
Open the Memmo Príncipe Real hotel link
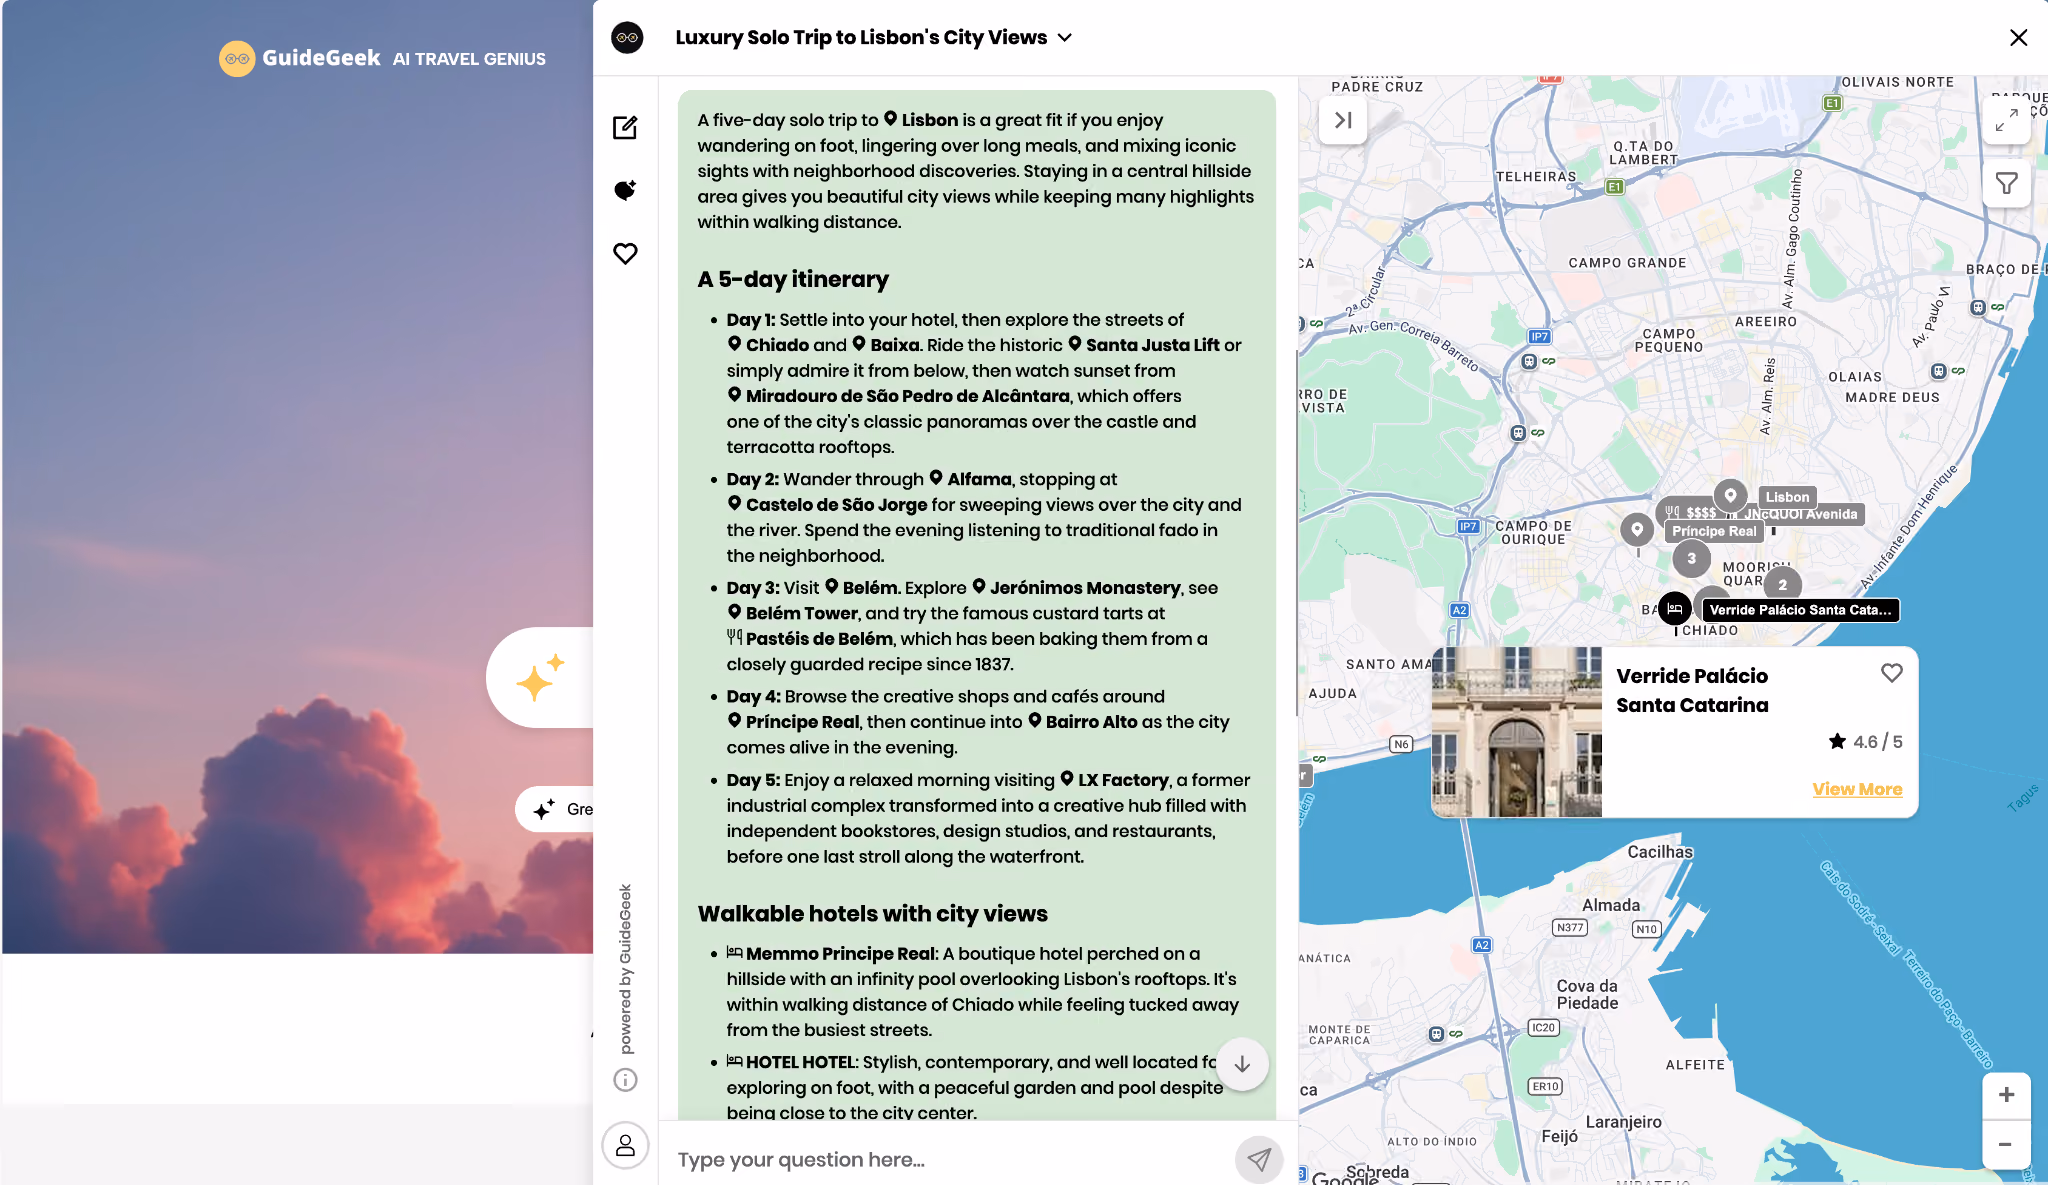pyautogui.click(x=831, y=954)
